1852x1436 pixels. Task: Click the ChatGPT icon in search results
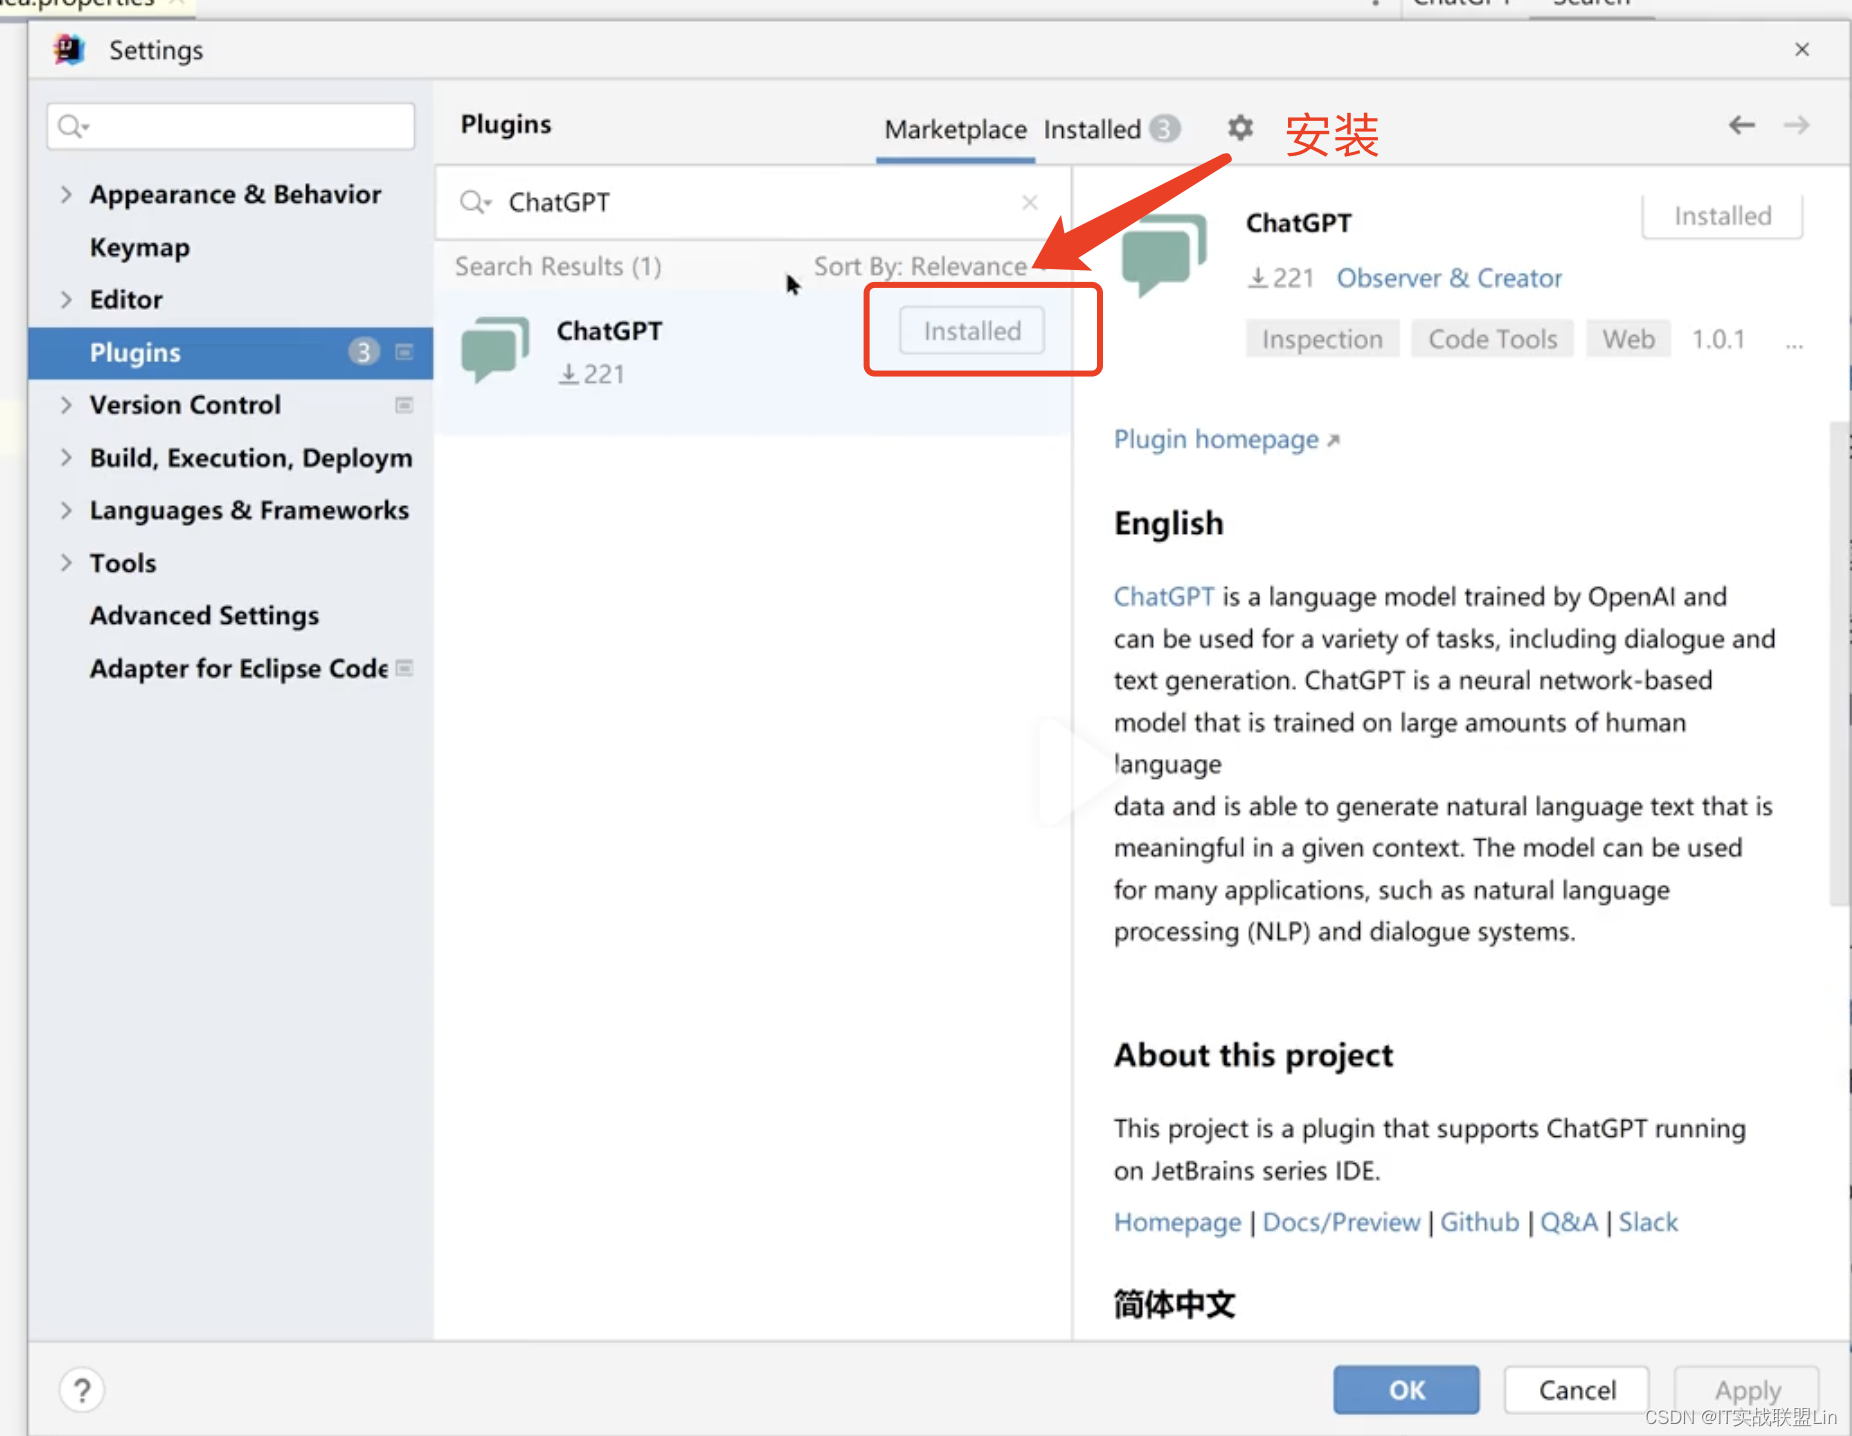(495, 349)
